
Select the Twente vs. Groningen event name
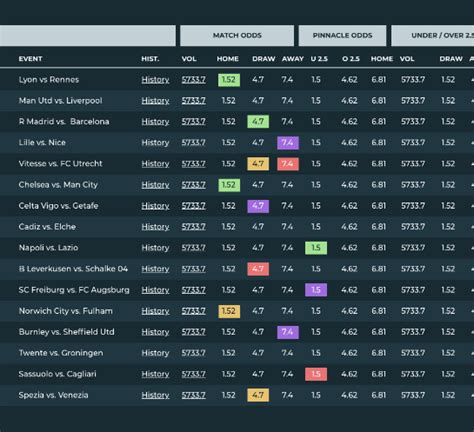pyautogui.click(x=61, y=353)
